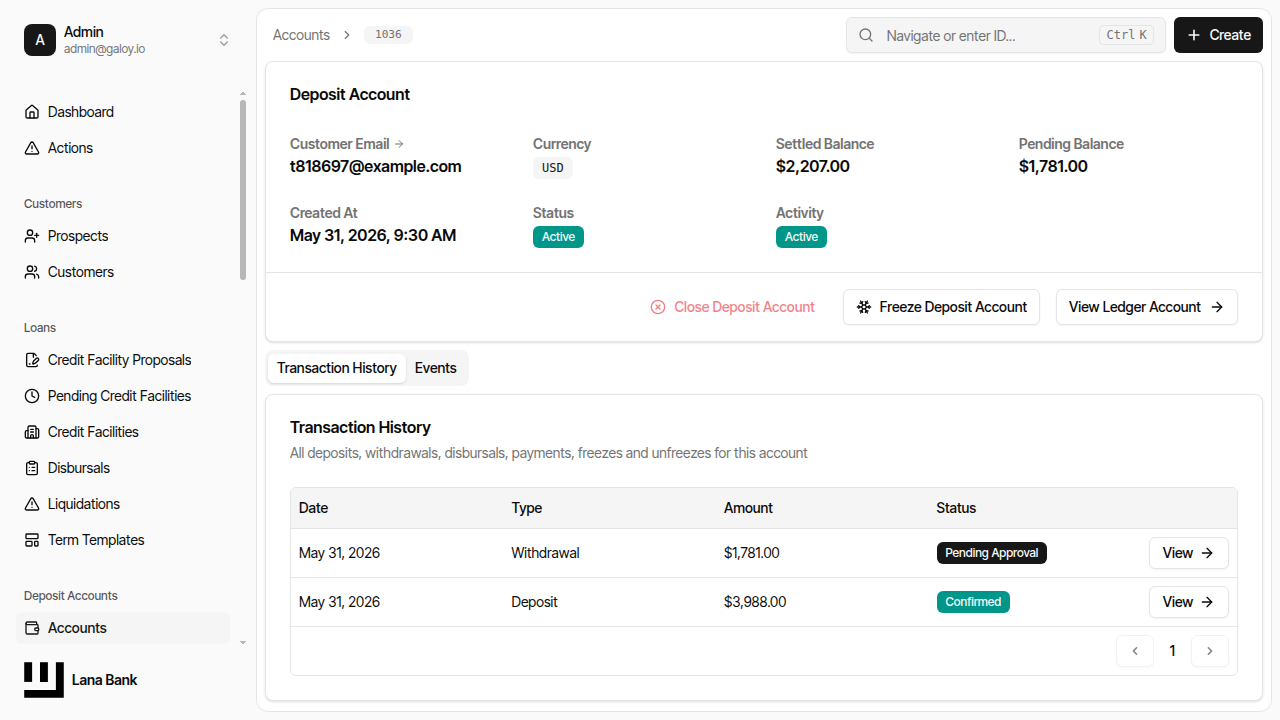Click the Prospects person-plus icon
The width and height of the screenshot is (1280, 720).
(x=32, y=236)
